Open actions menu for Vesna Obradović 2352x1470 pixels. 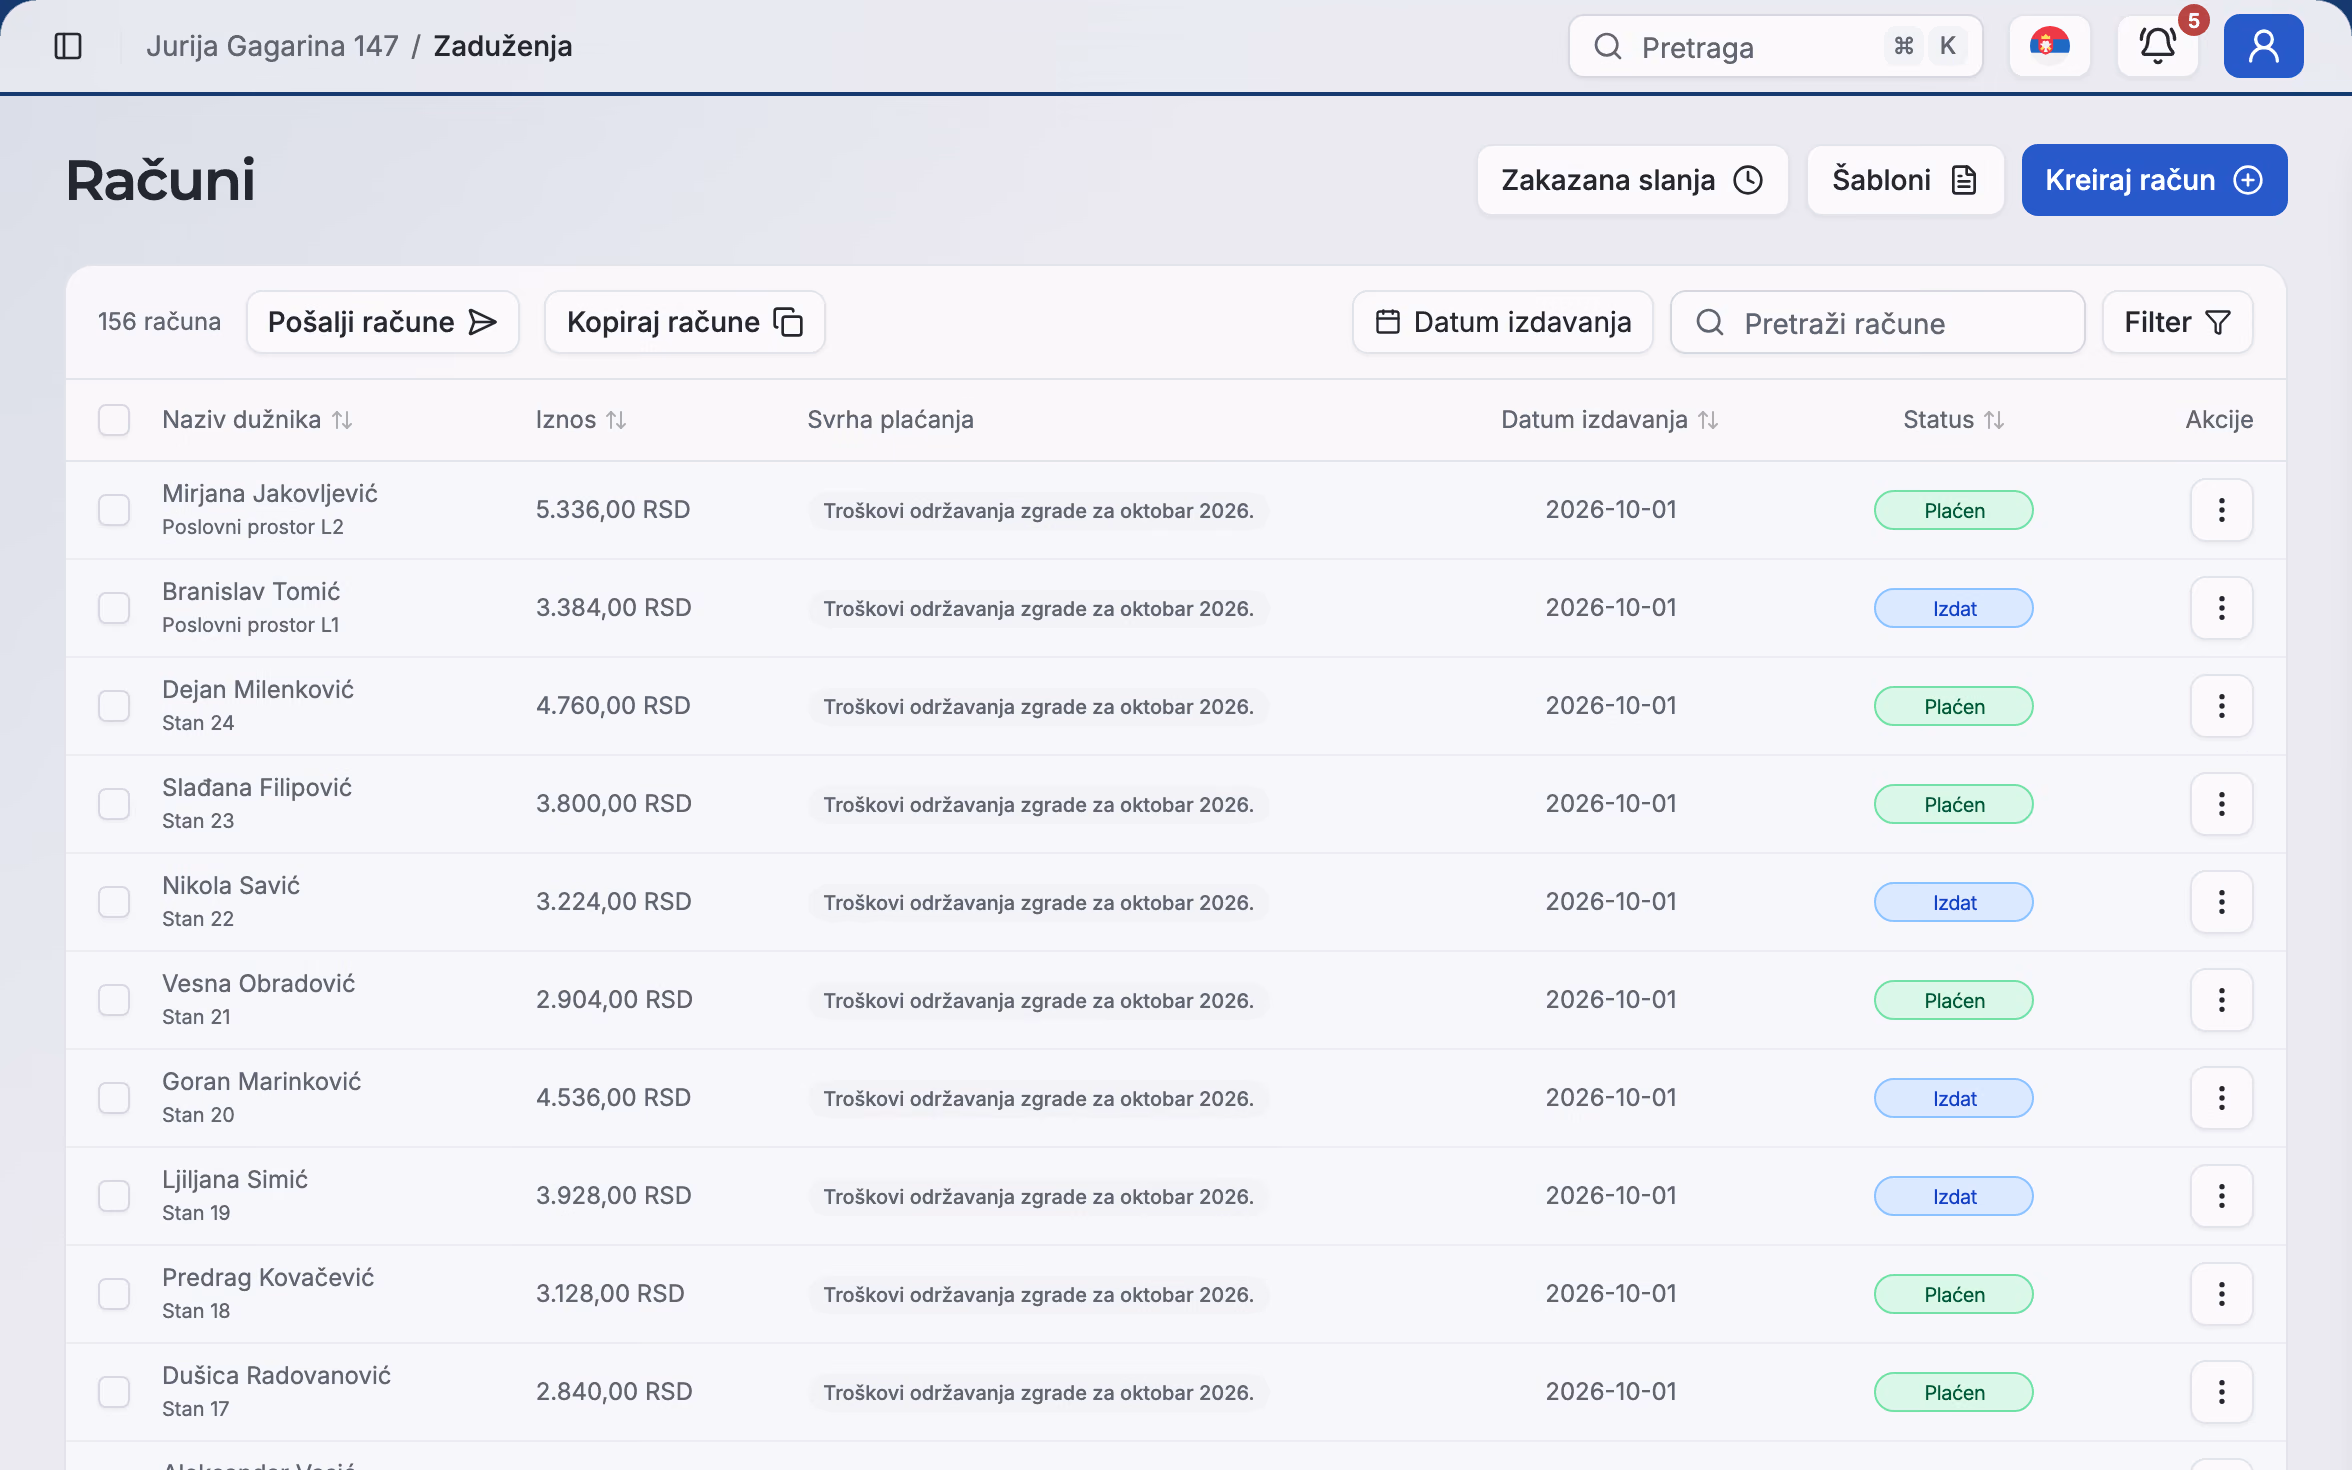(2221, 1000)
